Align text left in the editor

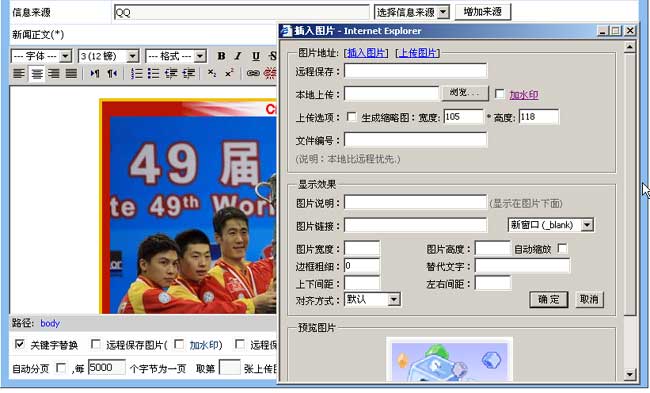coord(19,74)
